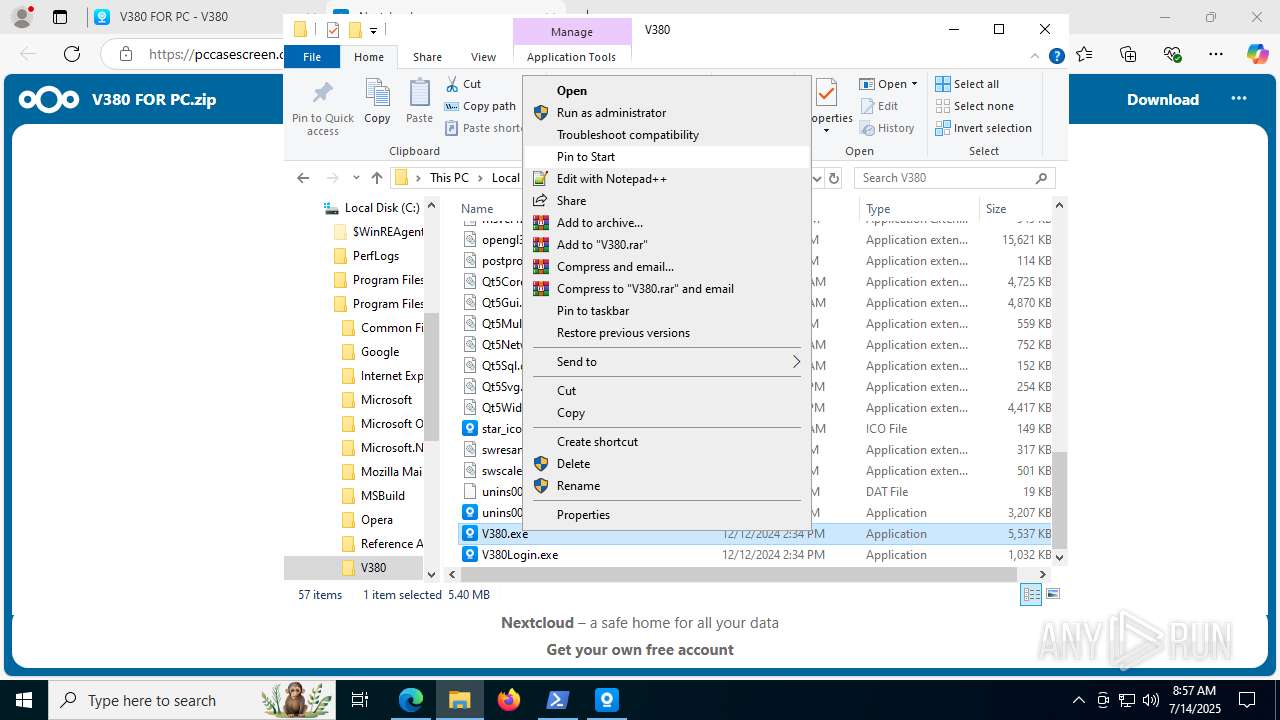The height and width of the screenshot is (720, 1280).
Task: Choose Add to "V380.rar" entry
Action: click(666, 245)
